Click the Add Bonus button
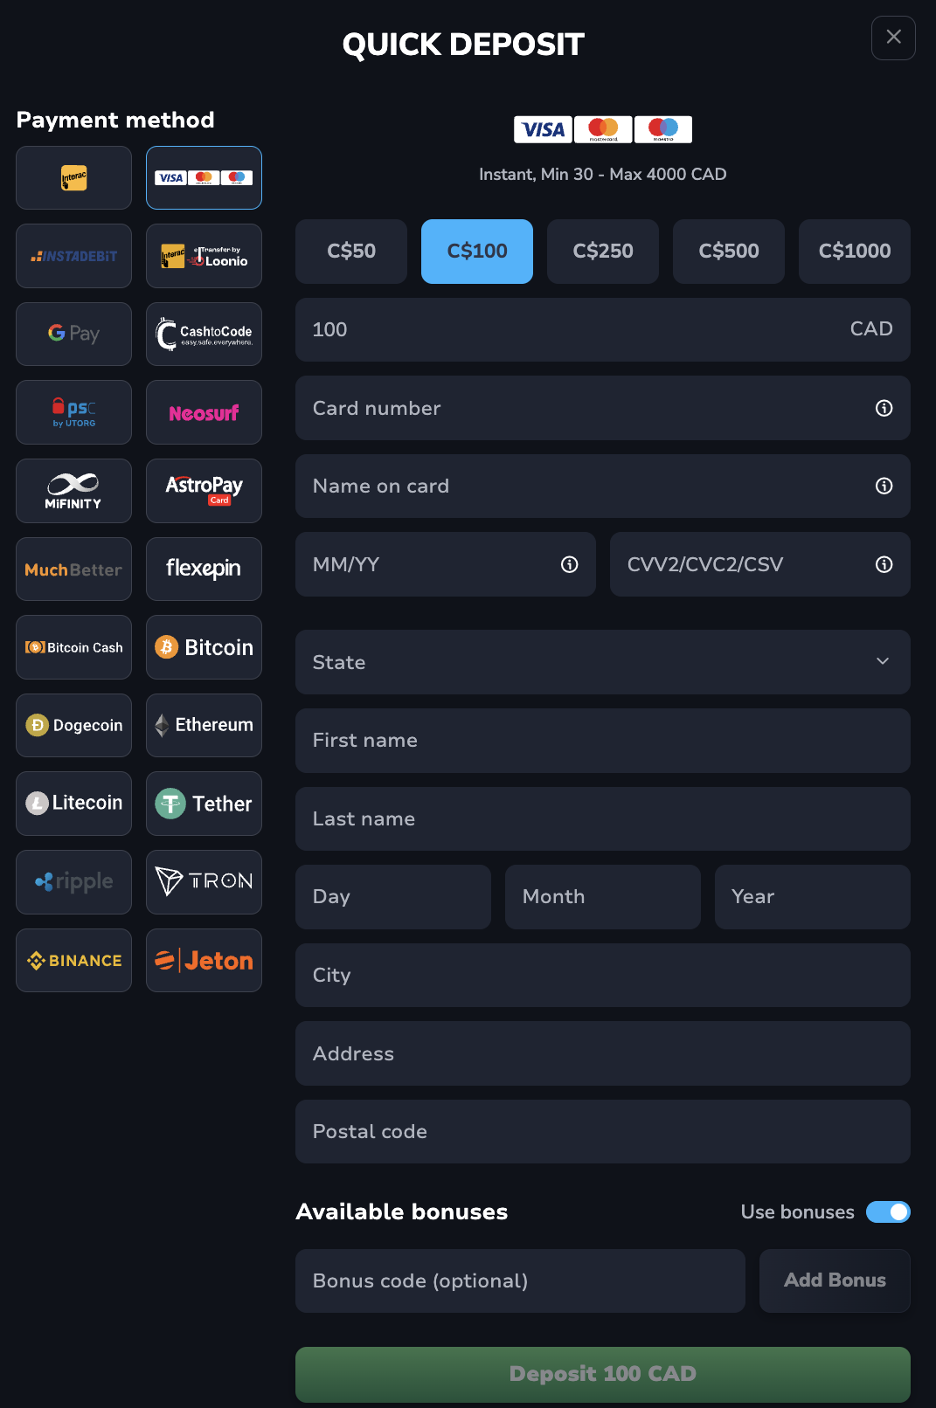 click(835, 1280)
